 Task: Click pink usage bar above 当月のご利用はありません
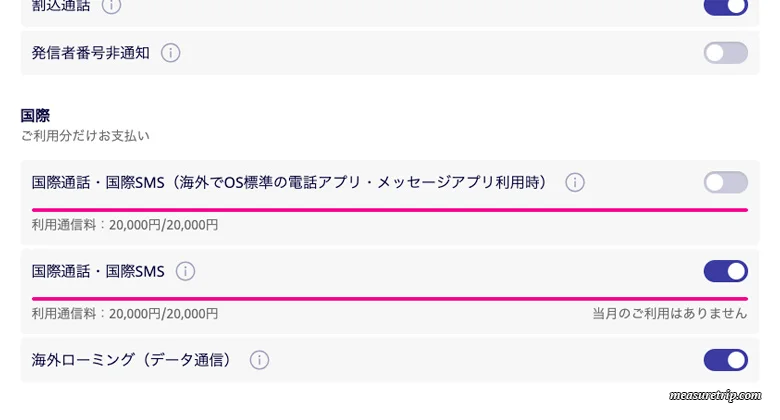[x=390, y=299]
